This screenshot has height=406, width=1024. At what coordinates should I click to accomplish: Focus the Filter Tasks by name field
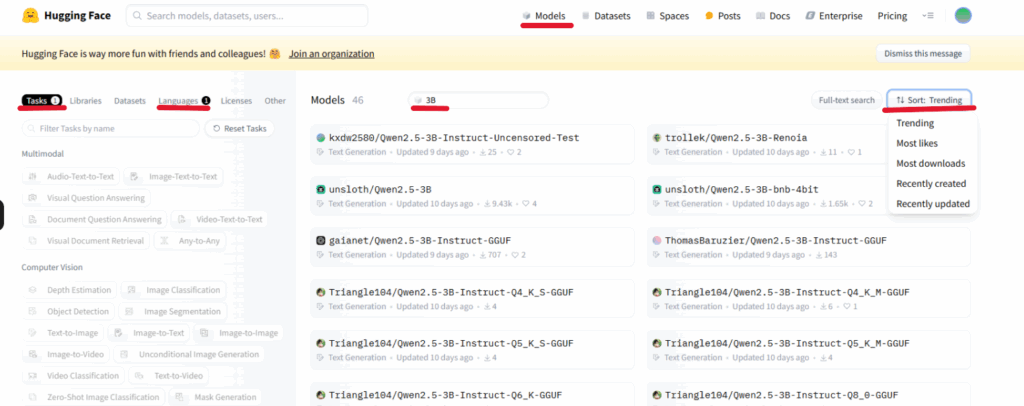tap(110, 129)
